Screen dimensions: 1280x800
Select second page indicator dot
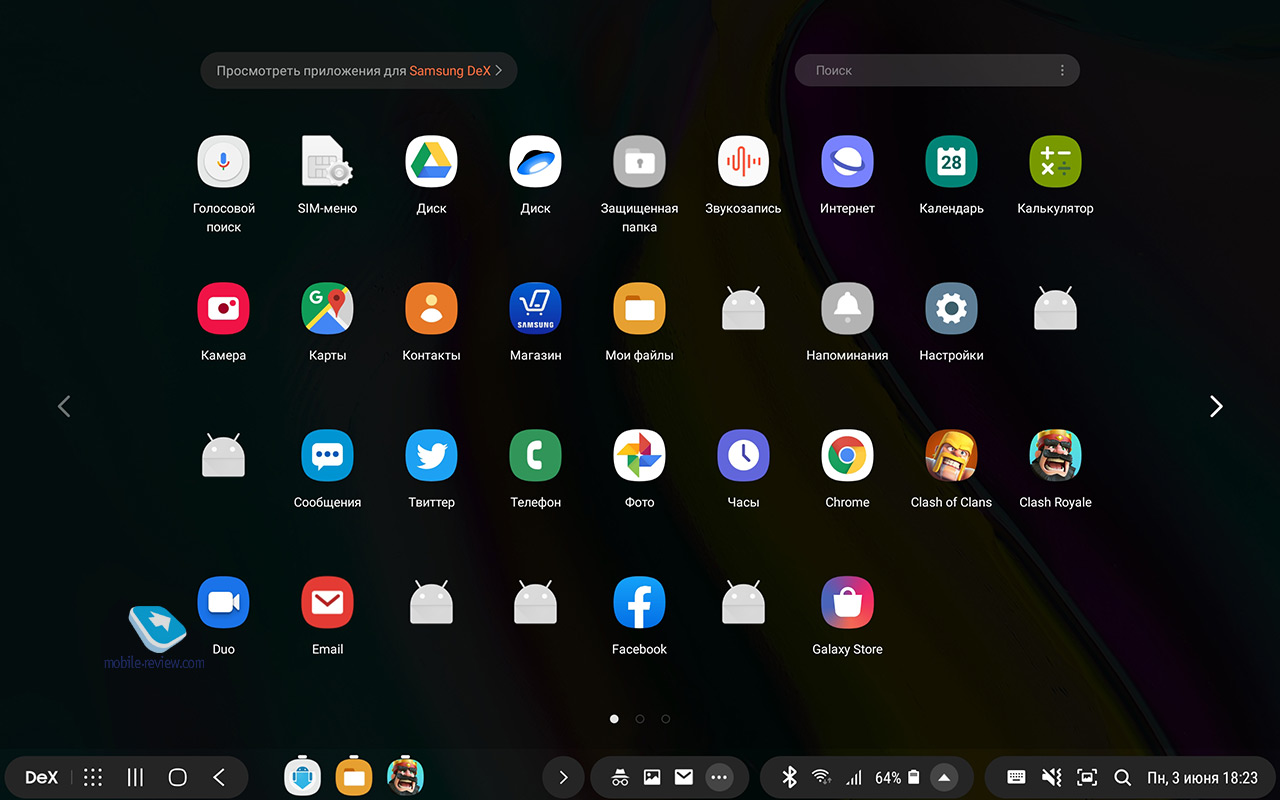640,718
